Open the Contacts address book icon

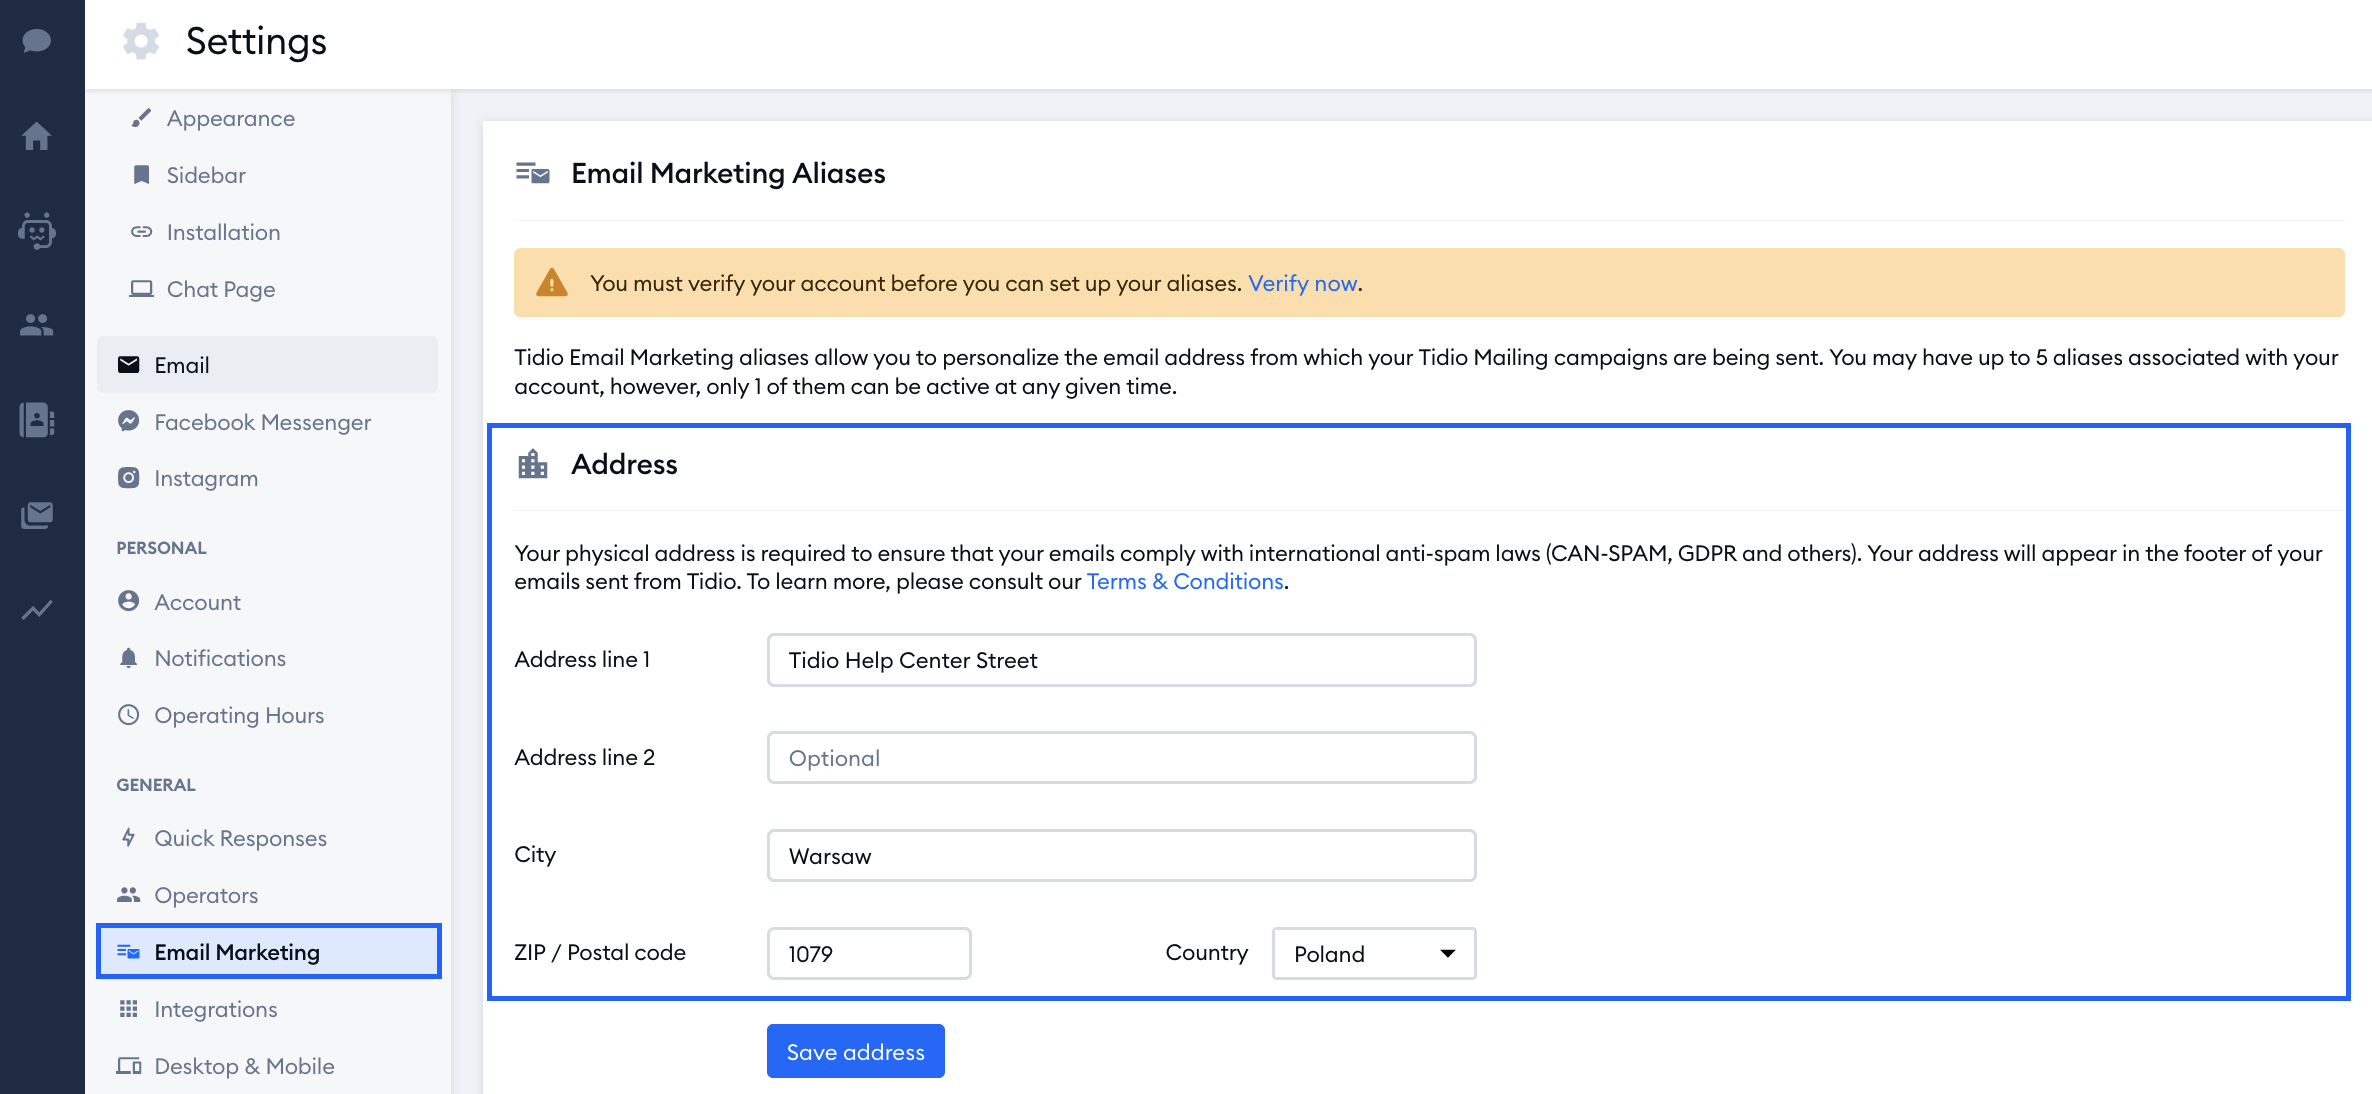coord(37,420)
